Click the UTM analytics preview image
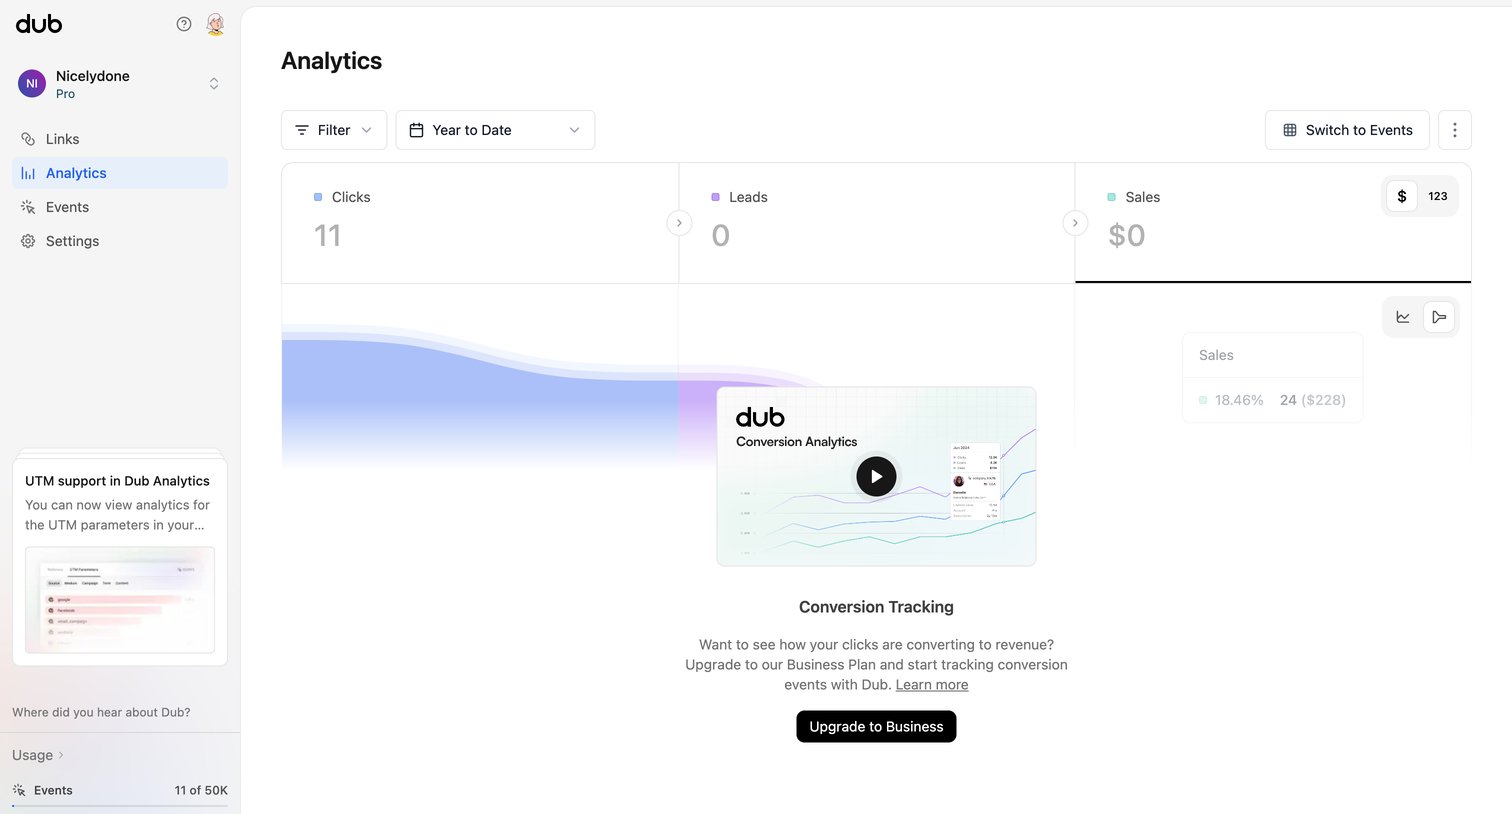 click(x=120, y=600)
